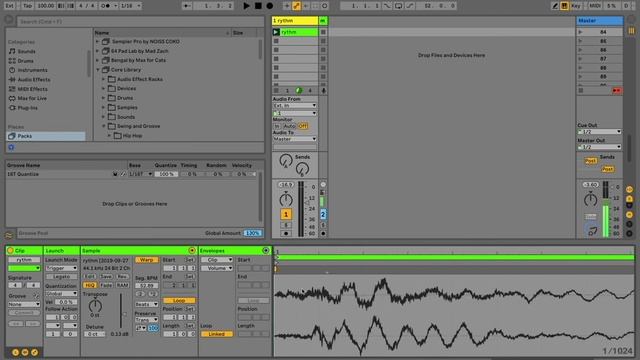Arm global recording with the round Record button

269,6
